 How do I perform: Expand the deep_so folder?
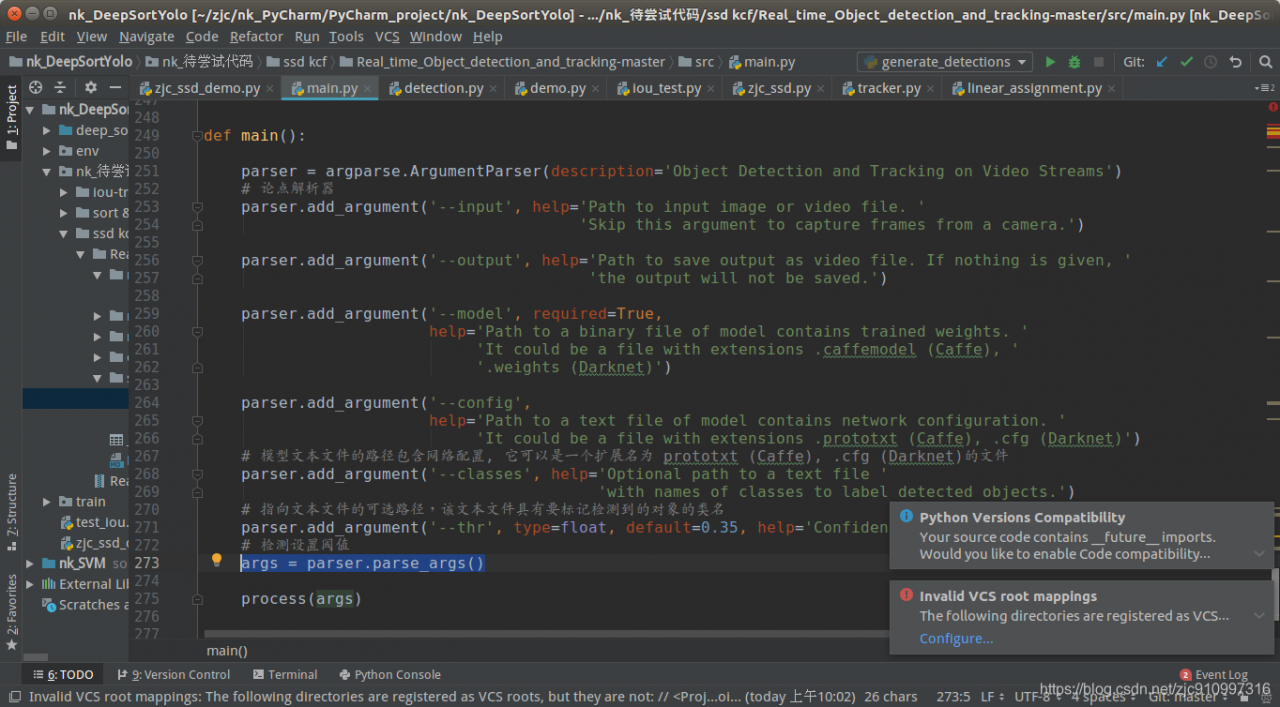(47, 130)
